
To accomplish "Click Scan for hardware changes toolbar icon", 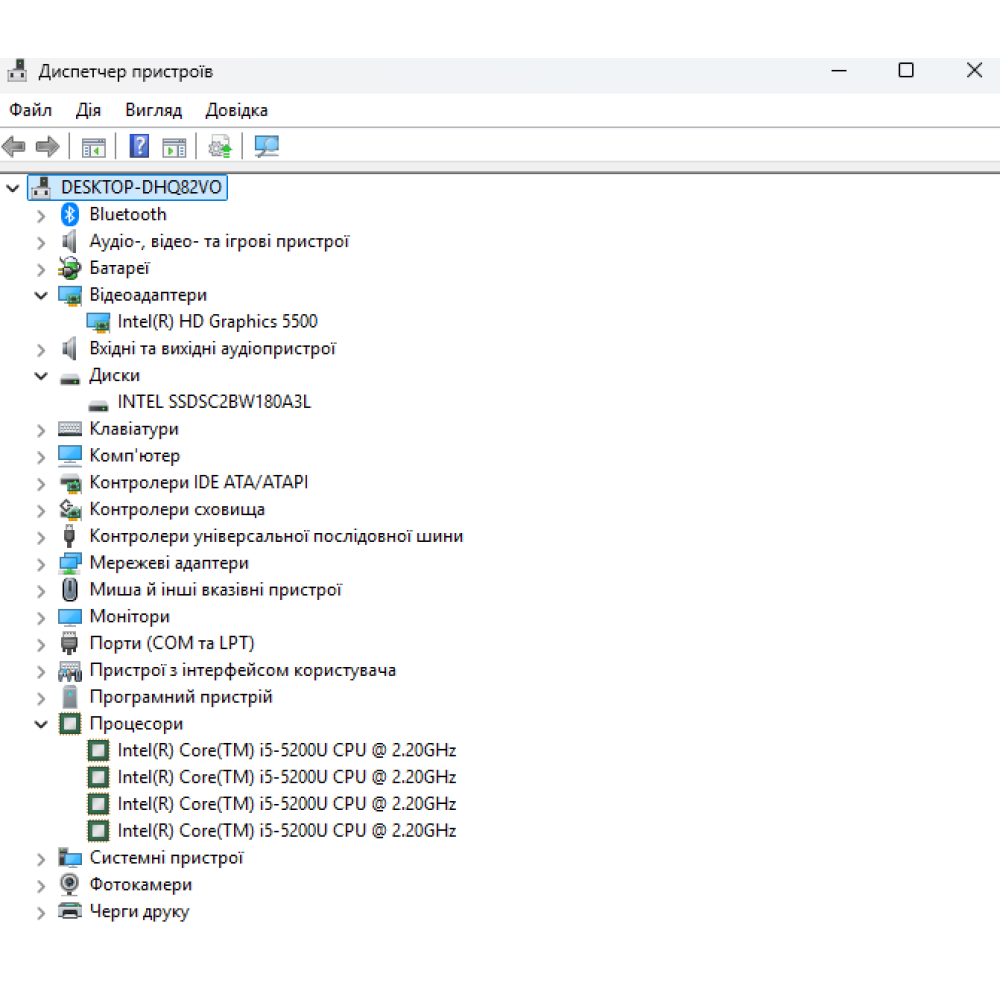I will [266, 147].
